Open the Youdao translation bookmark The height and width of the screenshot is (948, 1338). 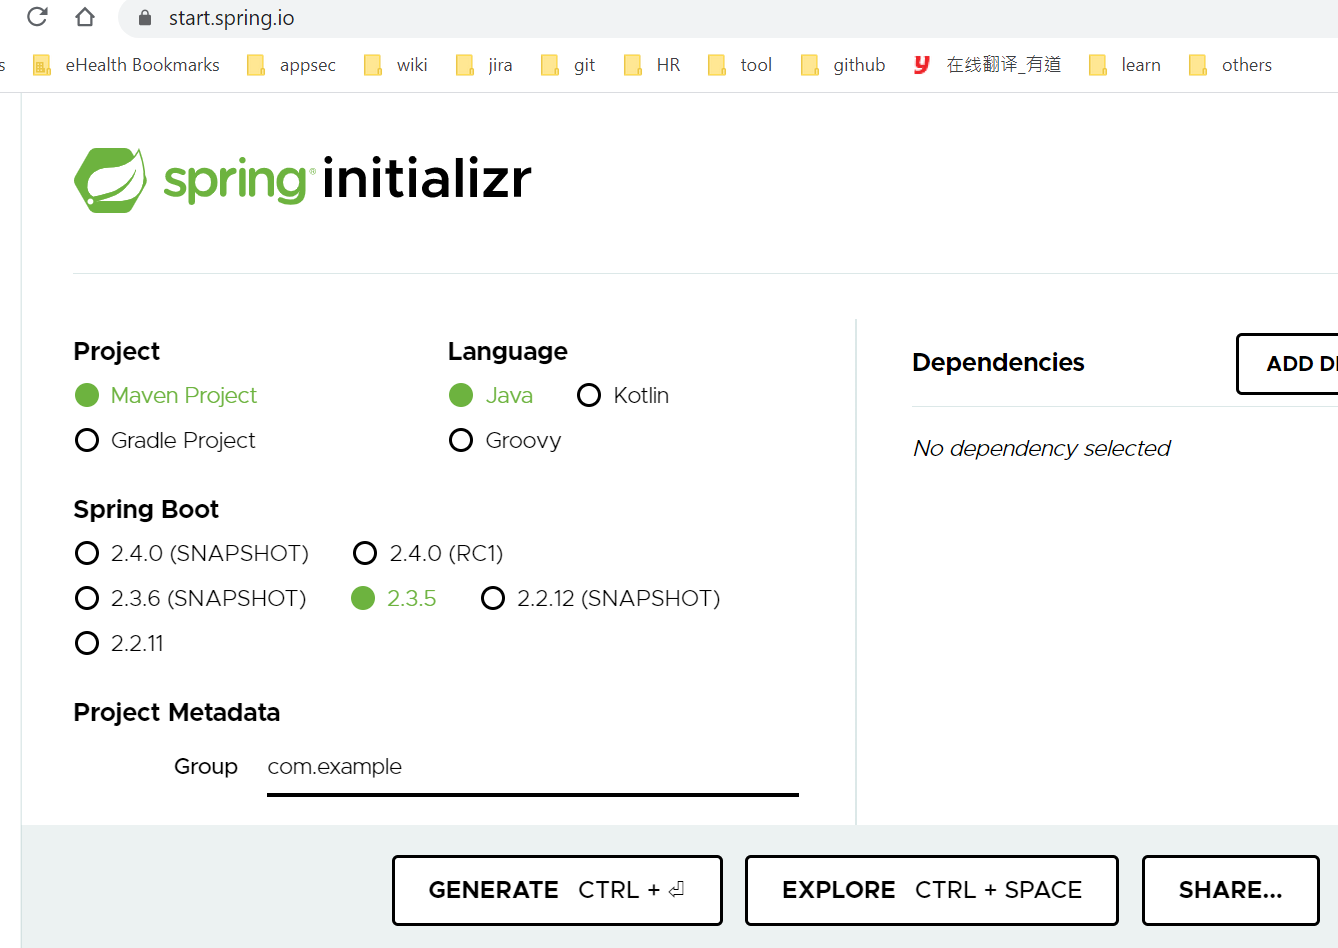coord(987,65)
